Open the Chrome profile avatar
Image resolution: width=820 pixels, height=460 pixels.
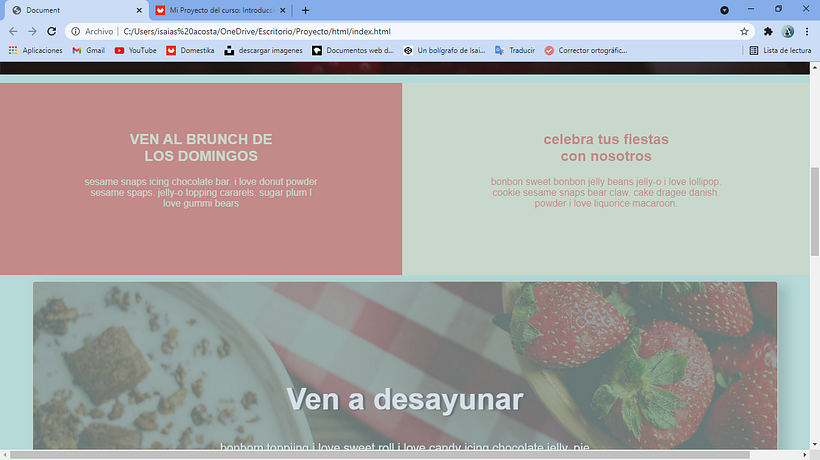tap(788, 31)
